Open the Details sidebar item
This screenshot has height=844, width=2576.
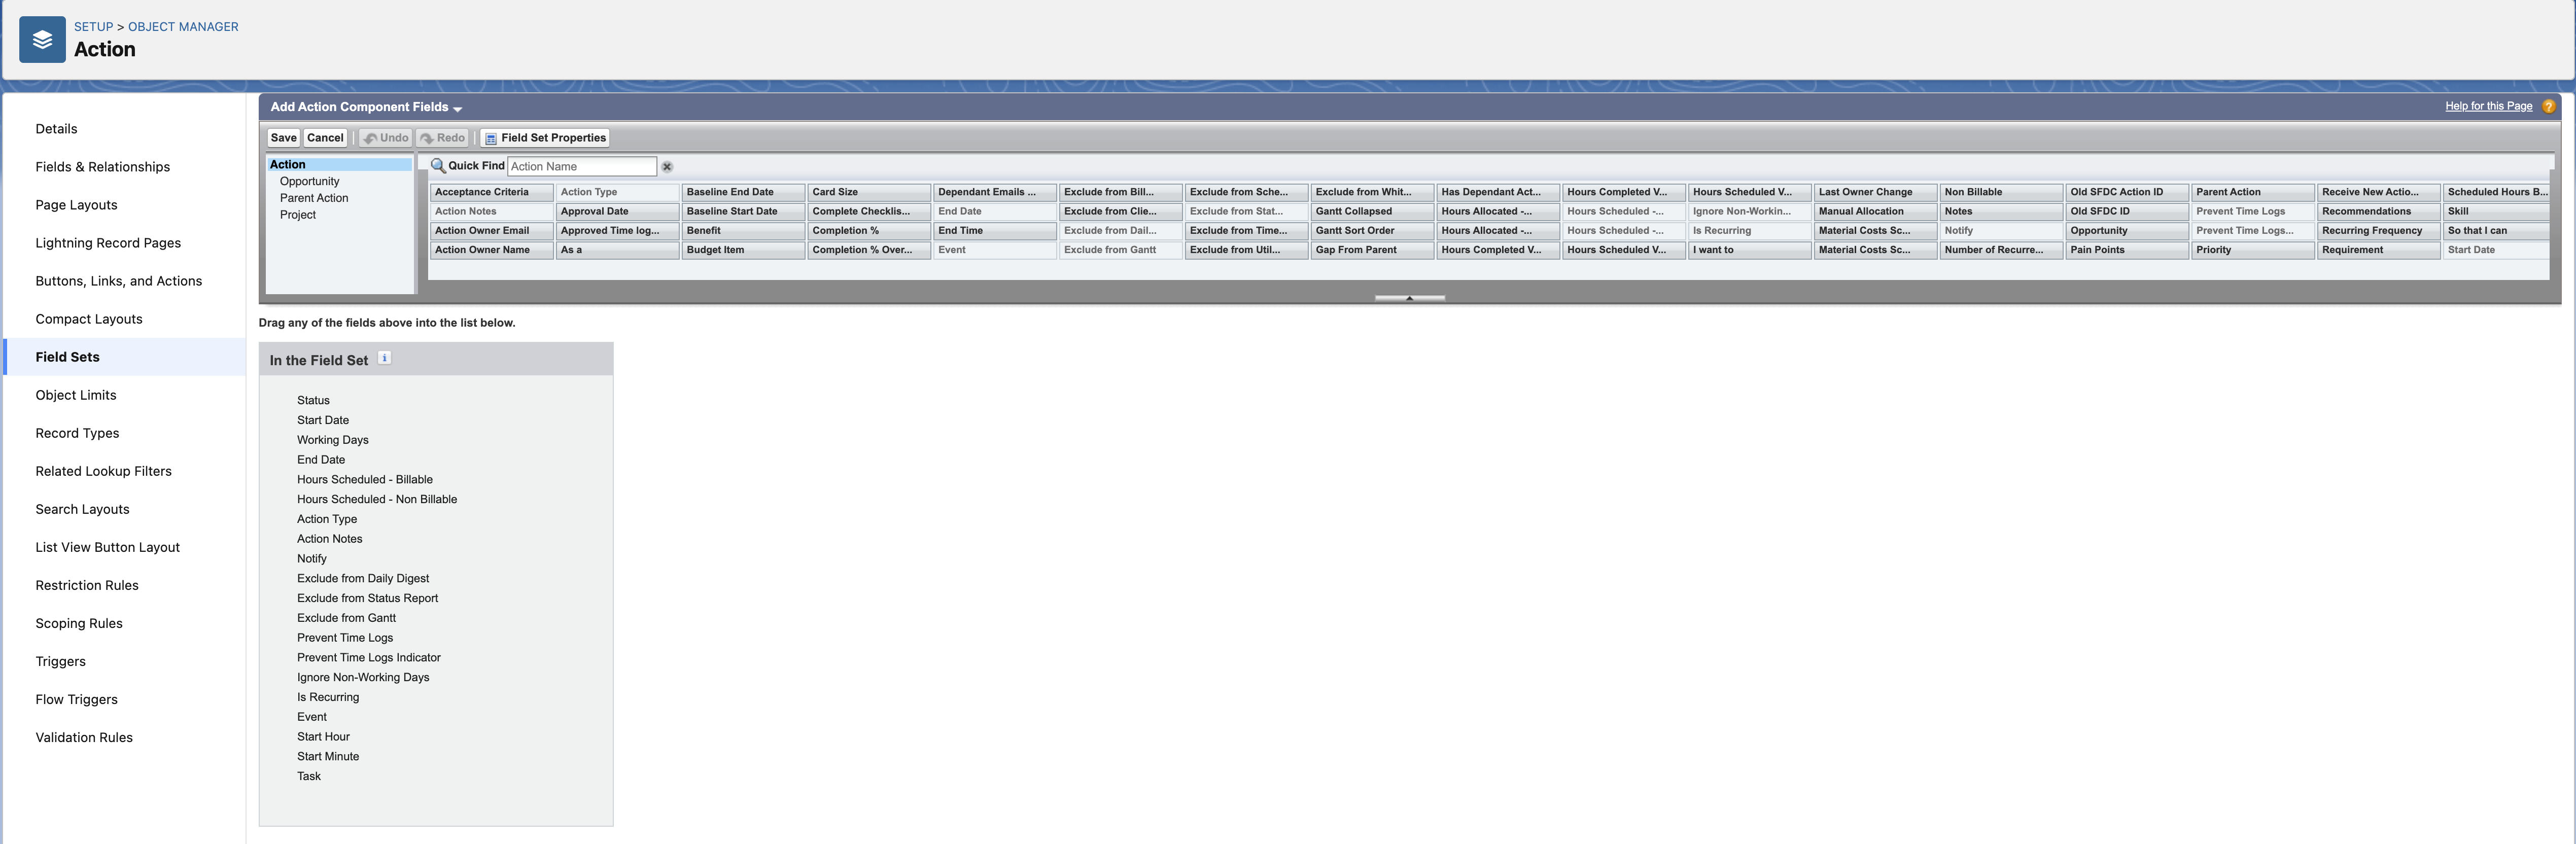coord(56,129)
